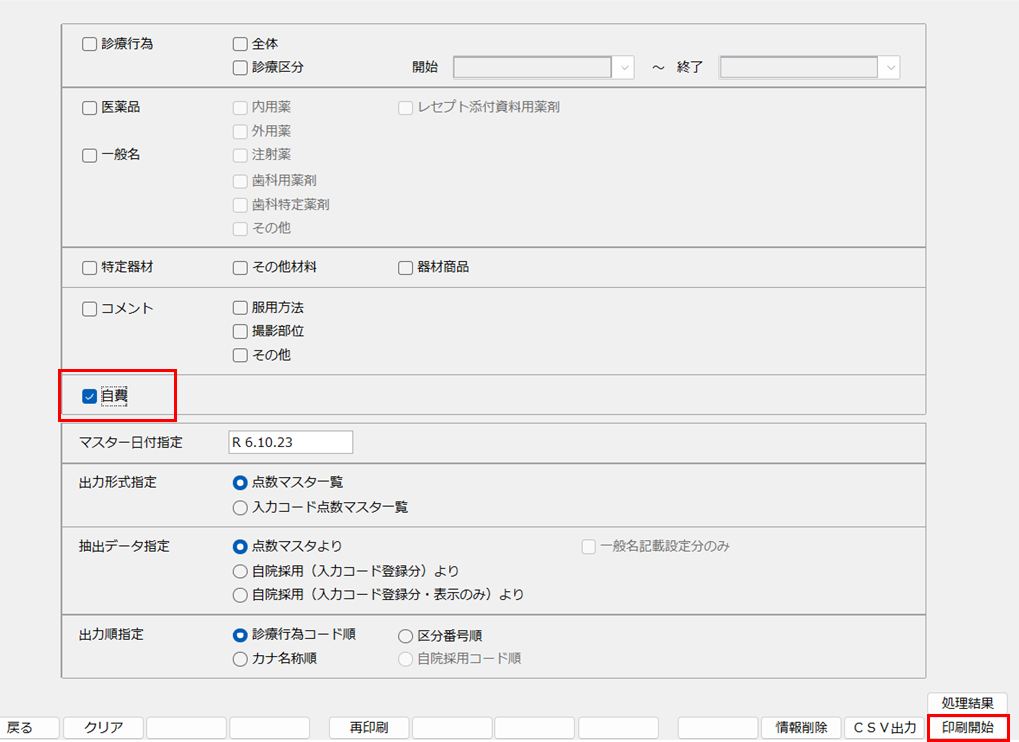Uncheck the 自費 checkbox
The height and width of the screenshot is (742, 1019).
click(90, 397)
